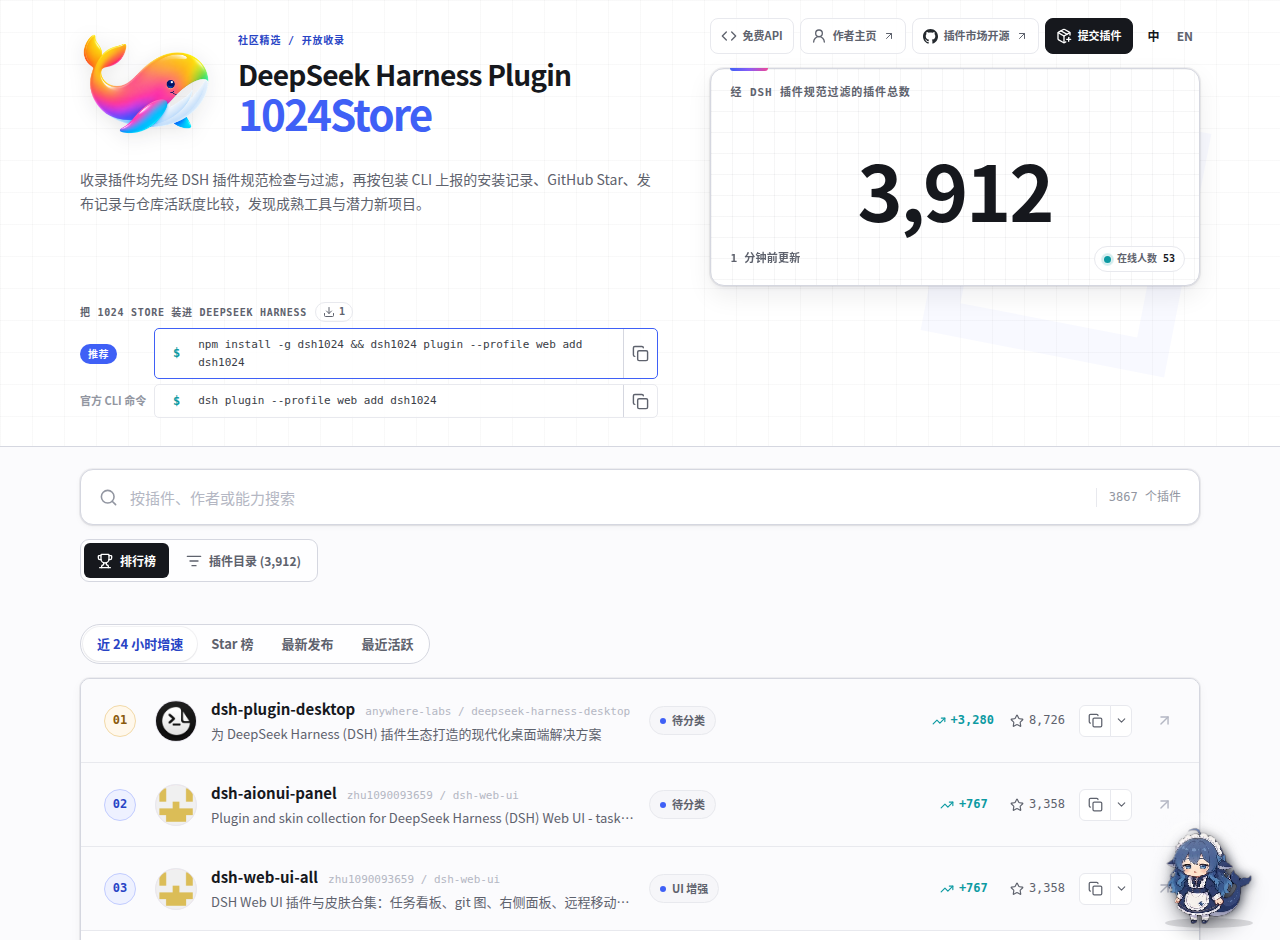Screen dimensions: 1280x940
Task: Click the 8,726 star count
Action: click(1047, 720)
